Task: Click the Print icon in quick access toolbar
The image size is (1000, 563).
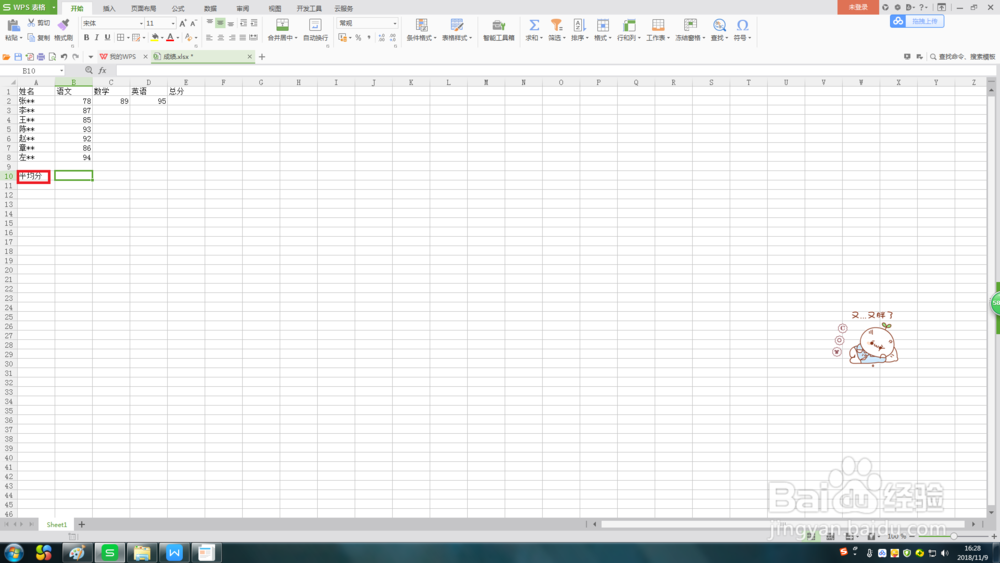Action: (41, 57)
